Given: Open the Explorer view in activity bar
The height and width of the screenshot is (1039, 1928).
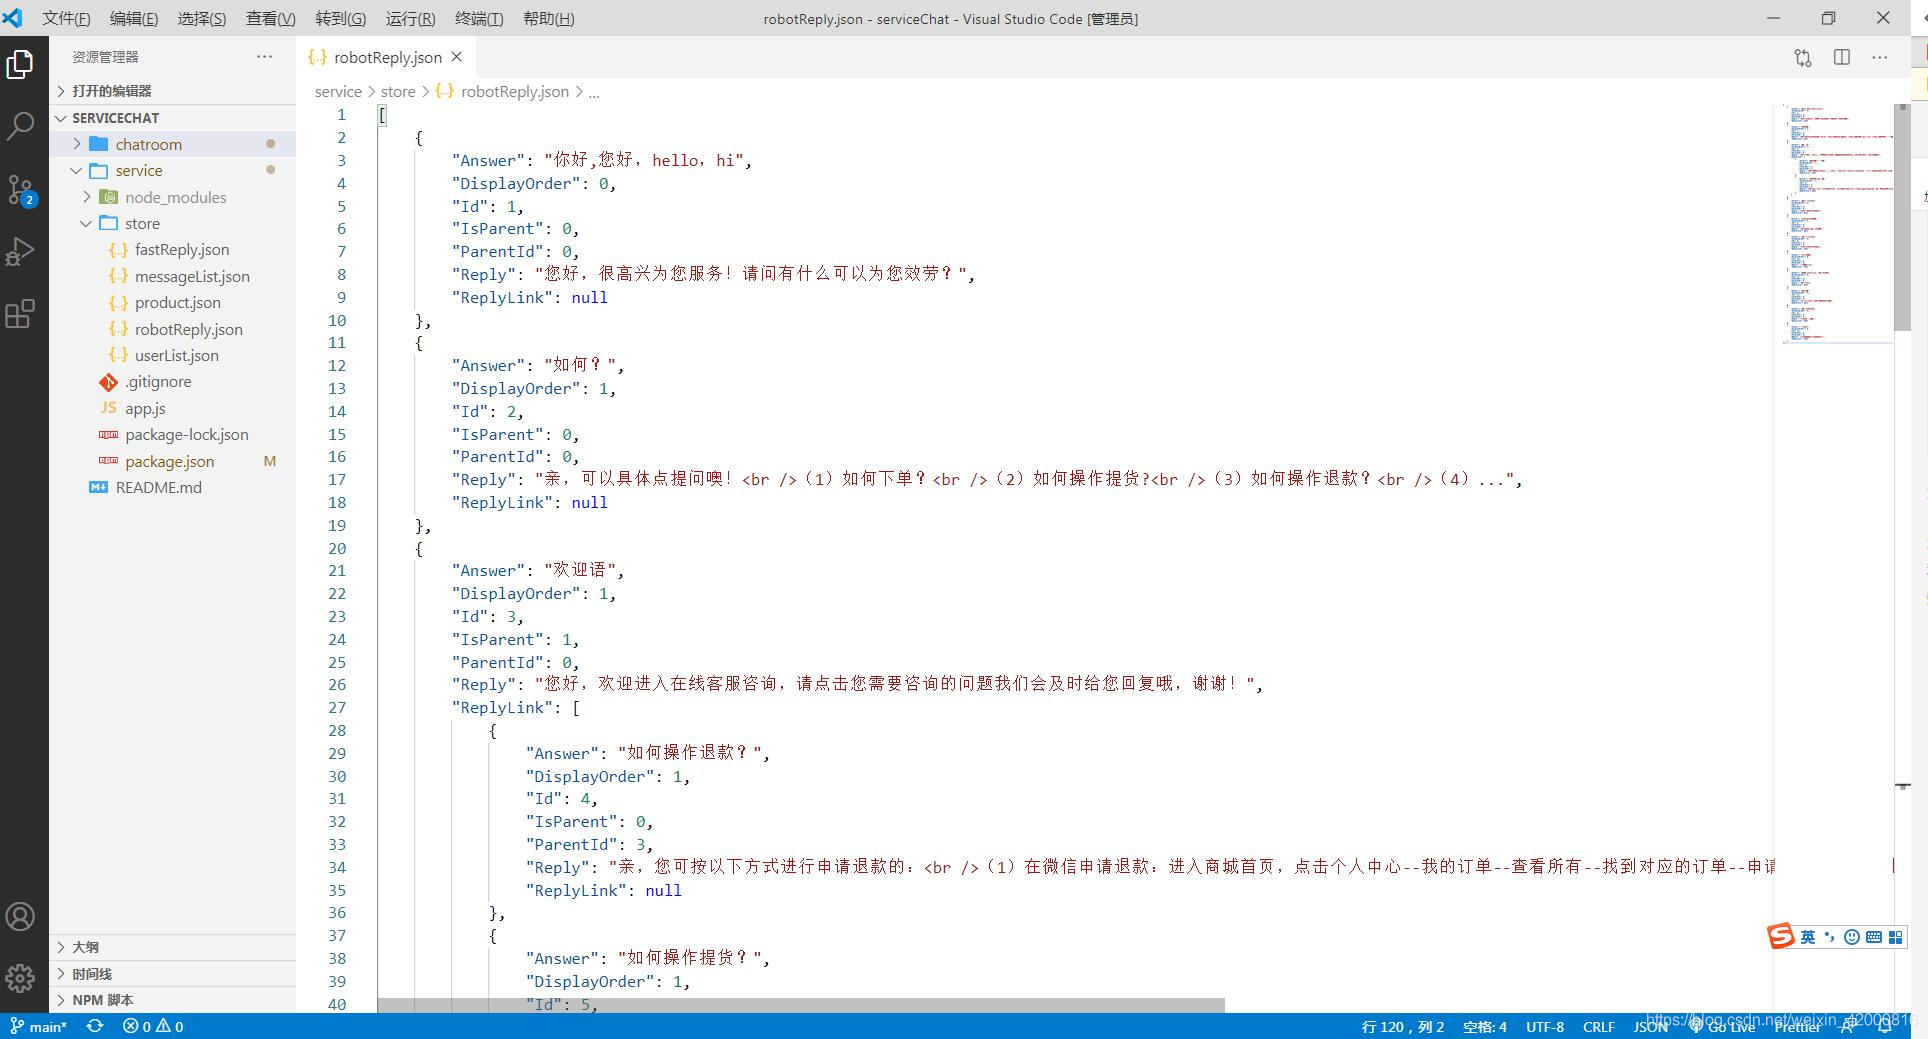Looking at the screenshot, I should [x=20, y=64].
